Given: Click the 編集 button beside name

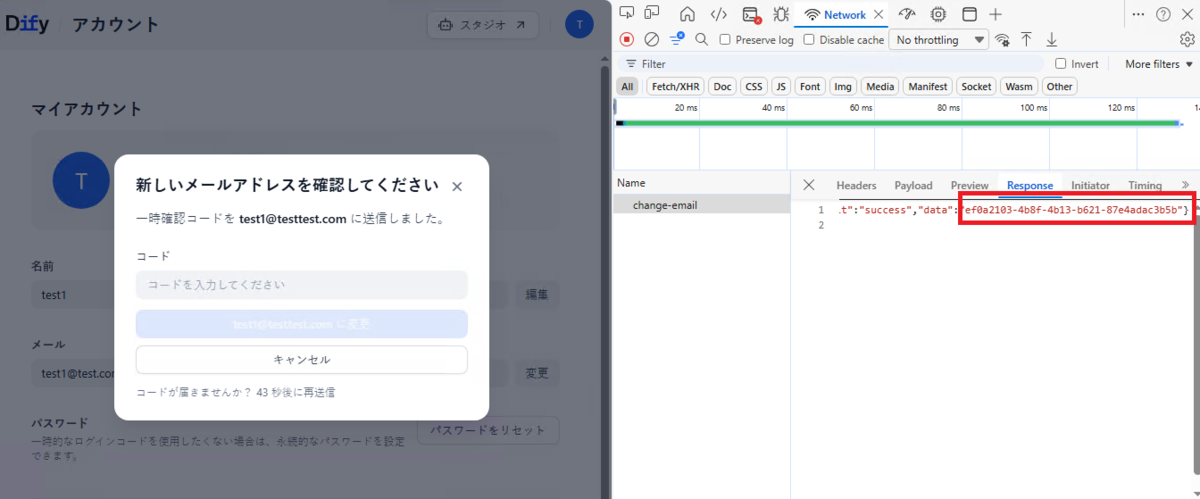Looking at the screenshot, I should coord(537,295).
